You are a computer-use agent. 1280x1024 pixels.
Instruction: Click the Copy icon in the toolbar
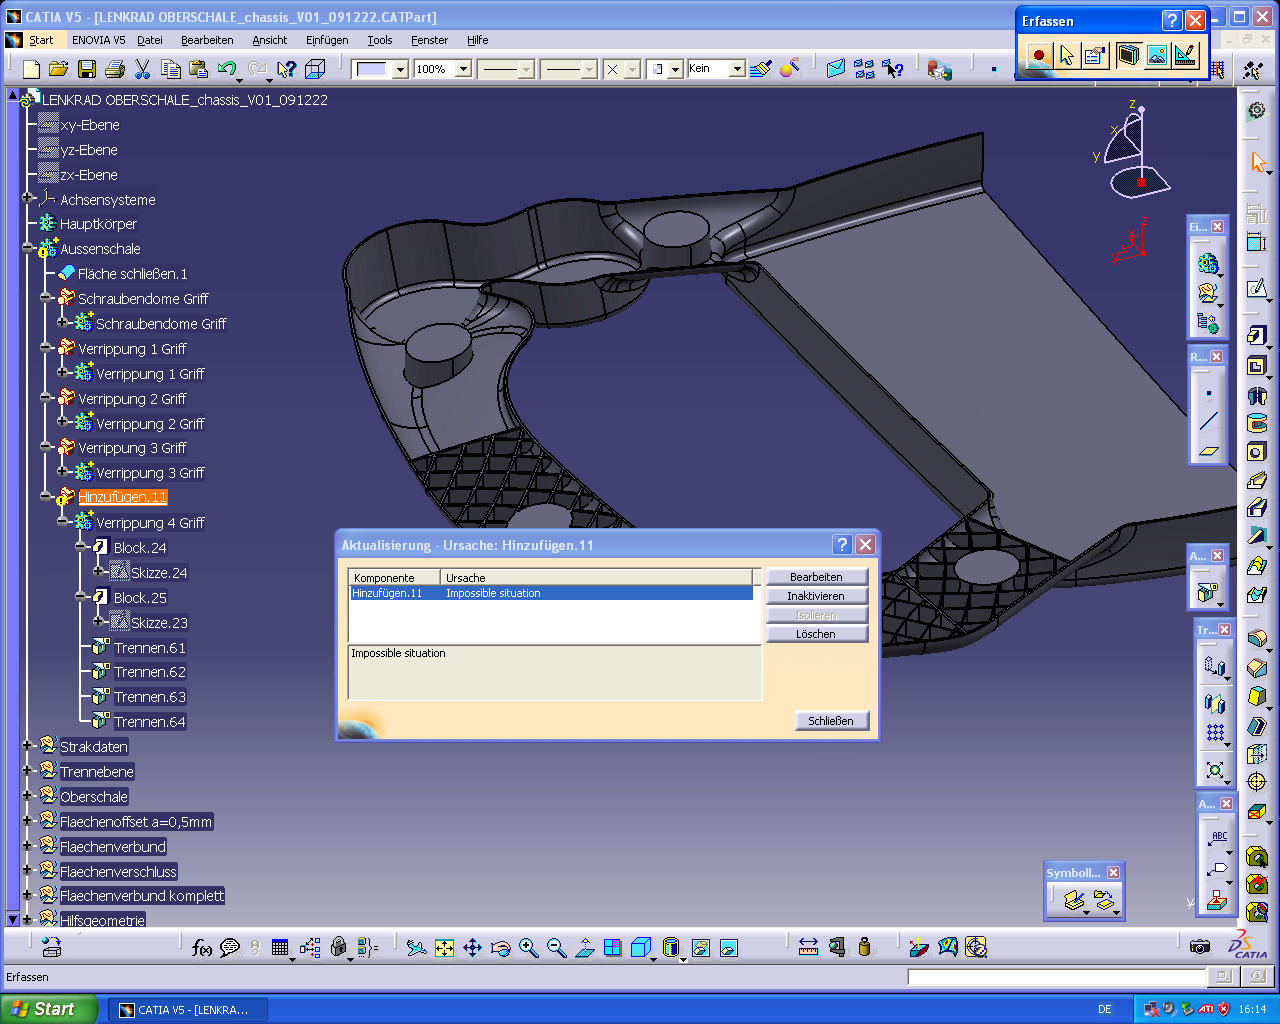pyautogui.click(x=171, y=69)
